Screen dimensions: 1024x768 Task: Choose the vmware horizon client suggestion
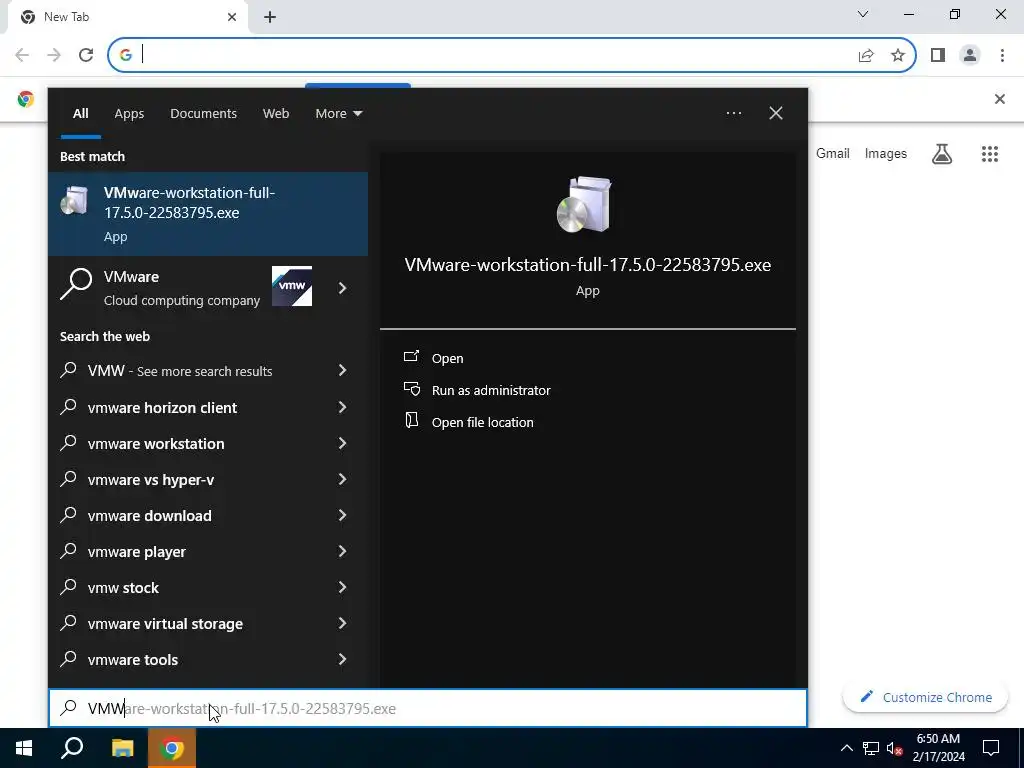[x=162, y=408]
